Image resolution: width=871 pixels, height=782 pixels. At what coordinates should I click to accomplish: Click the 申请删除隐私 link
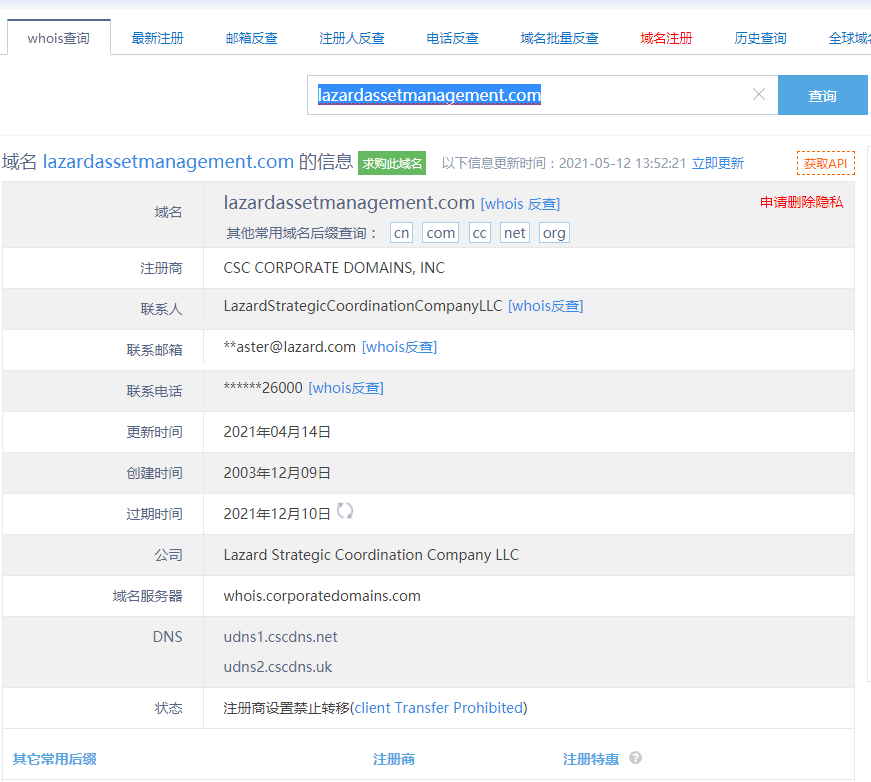pos(801,202)
